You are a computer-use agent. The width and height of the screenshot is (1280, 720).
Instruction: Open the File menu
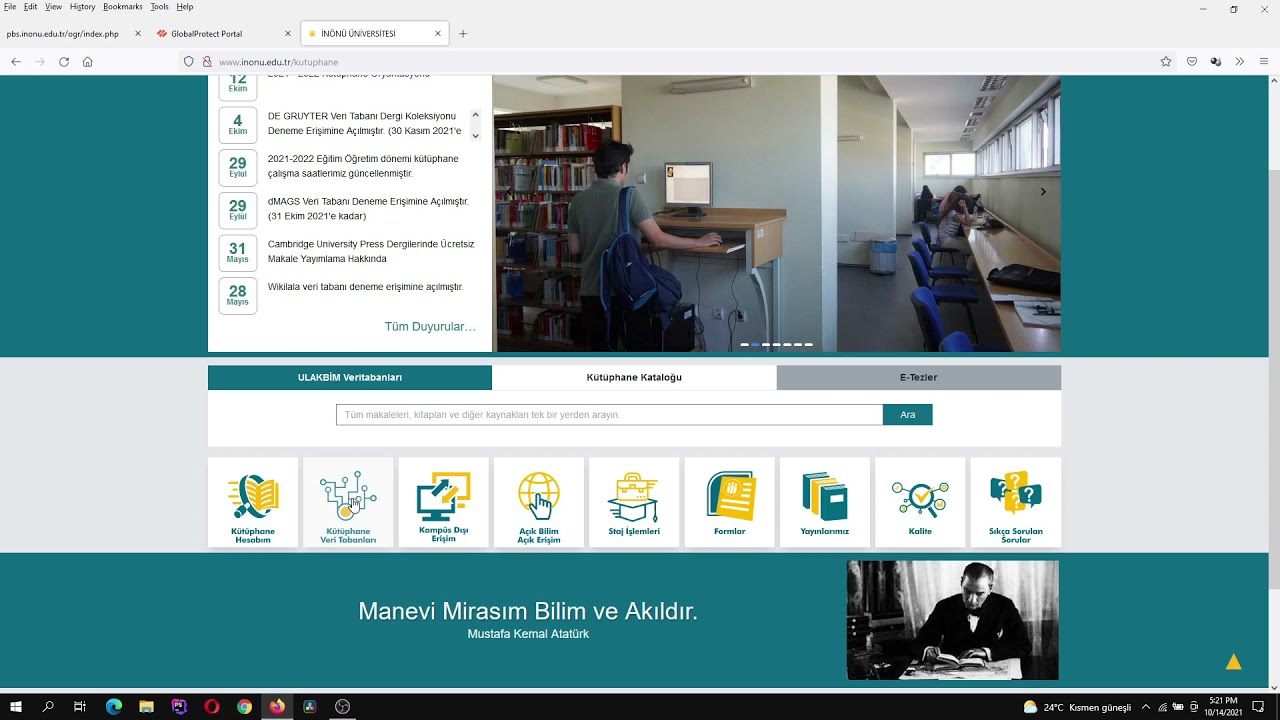(10, 7)
